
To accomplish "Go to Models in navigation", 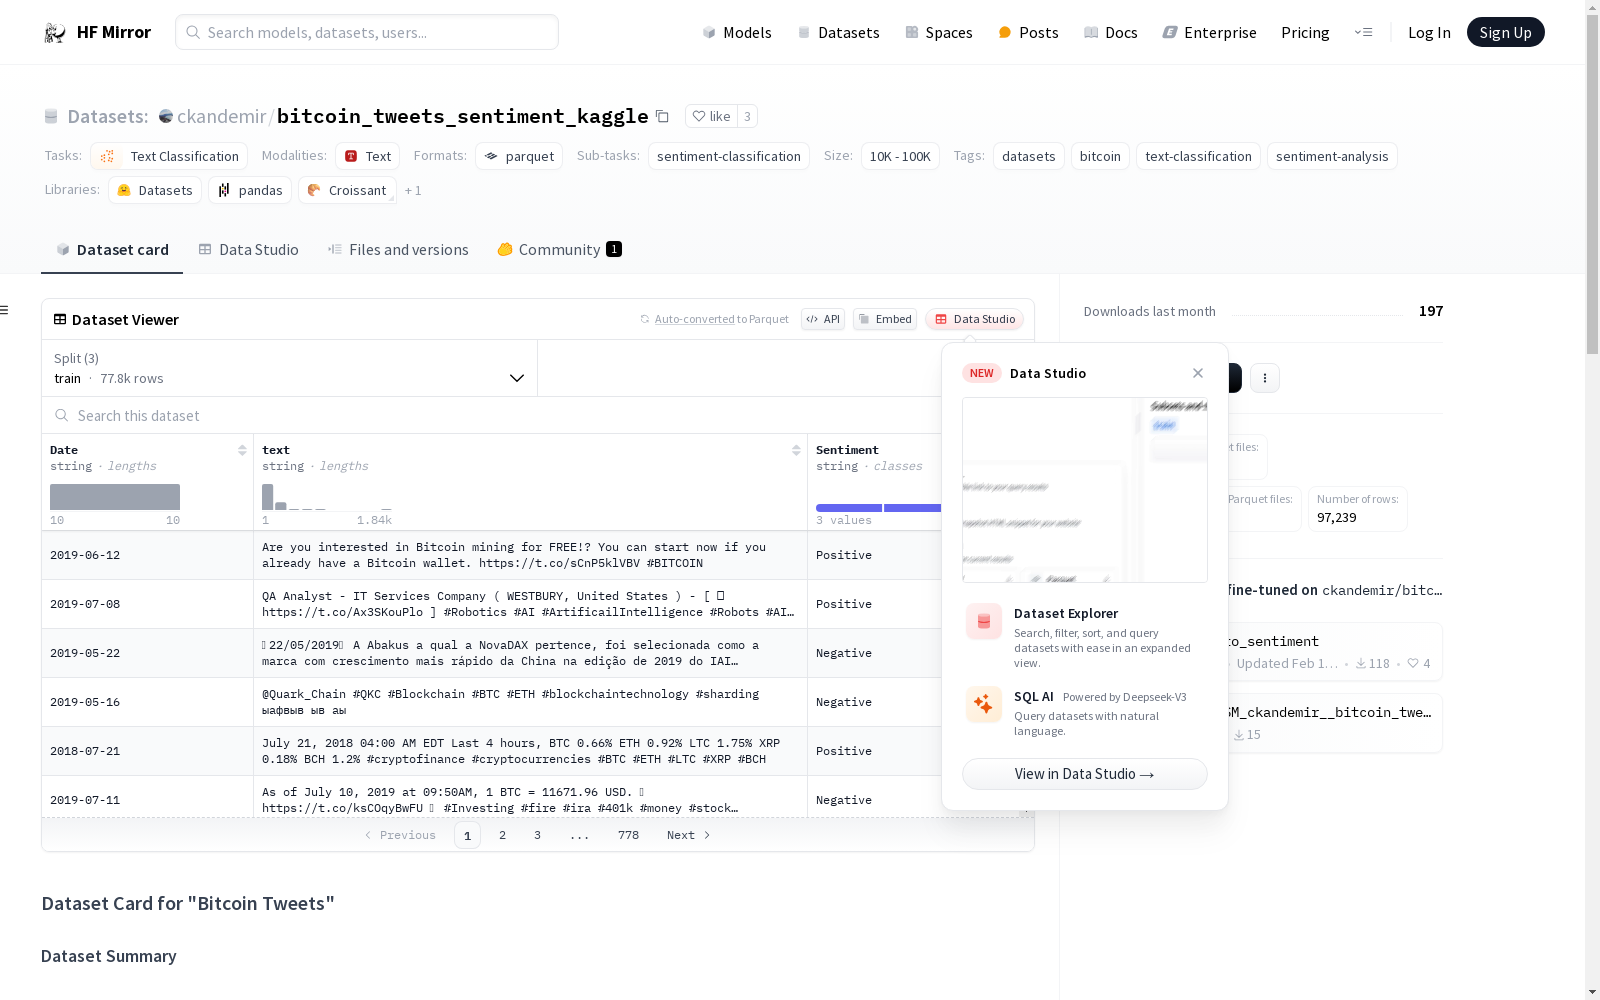I will pos(737,32).
